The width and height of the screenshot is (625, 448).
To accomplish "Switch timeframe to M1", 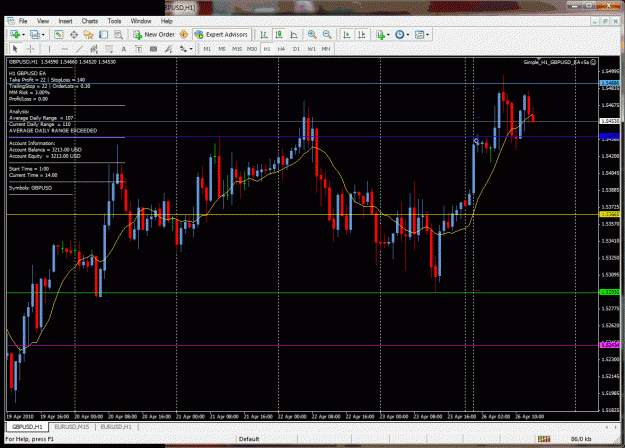I will point(207,49).
